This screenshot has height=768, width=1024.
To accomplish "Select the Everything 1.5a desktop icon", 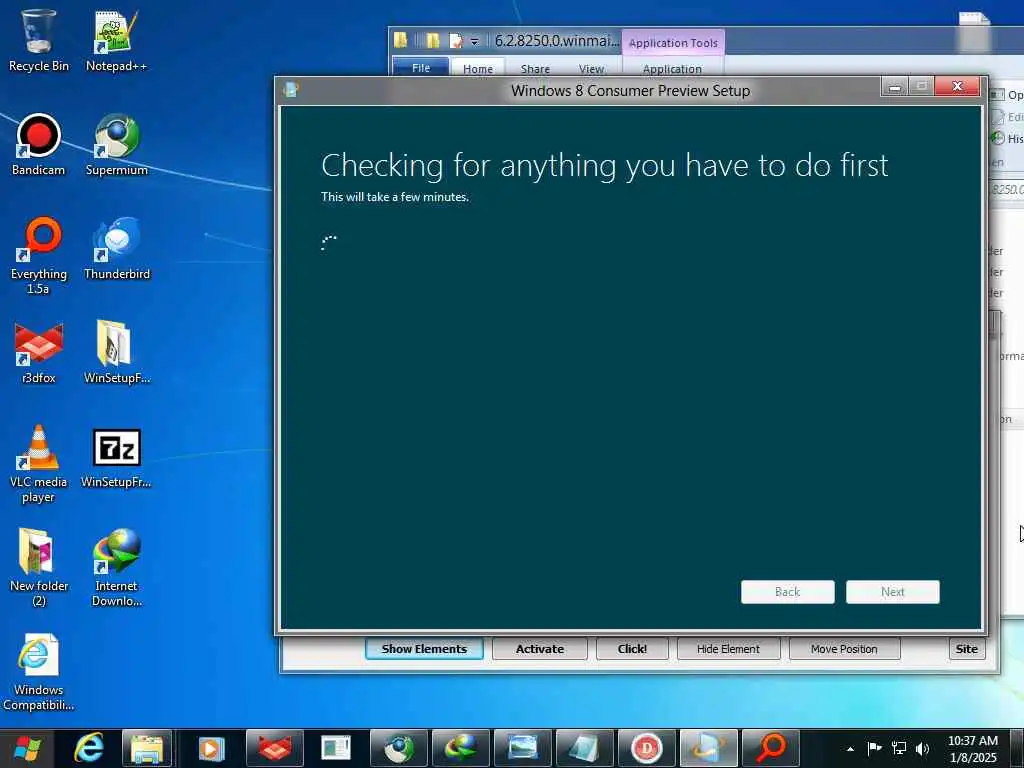I will point(38,256).
